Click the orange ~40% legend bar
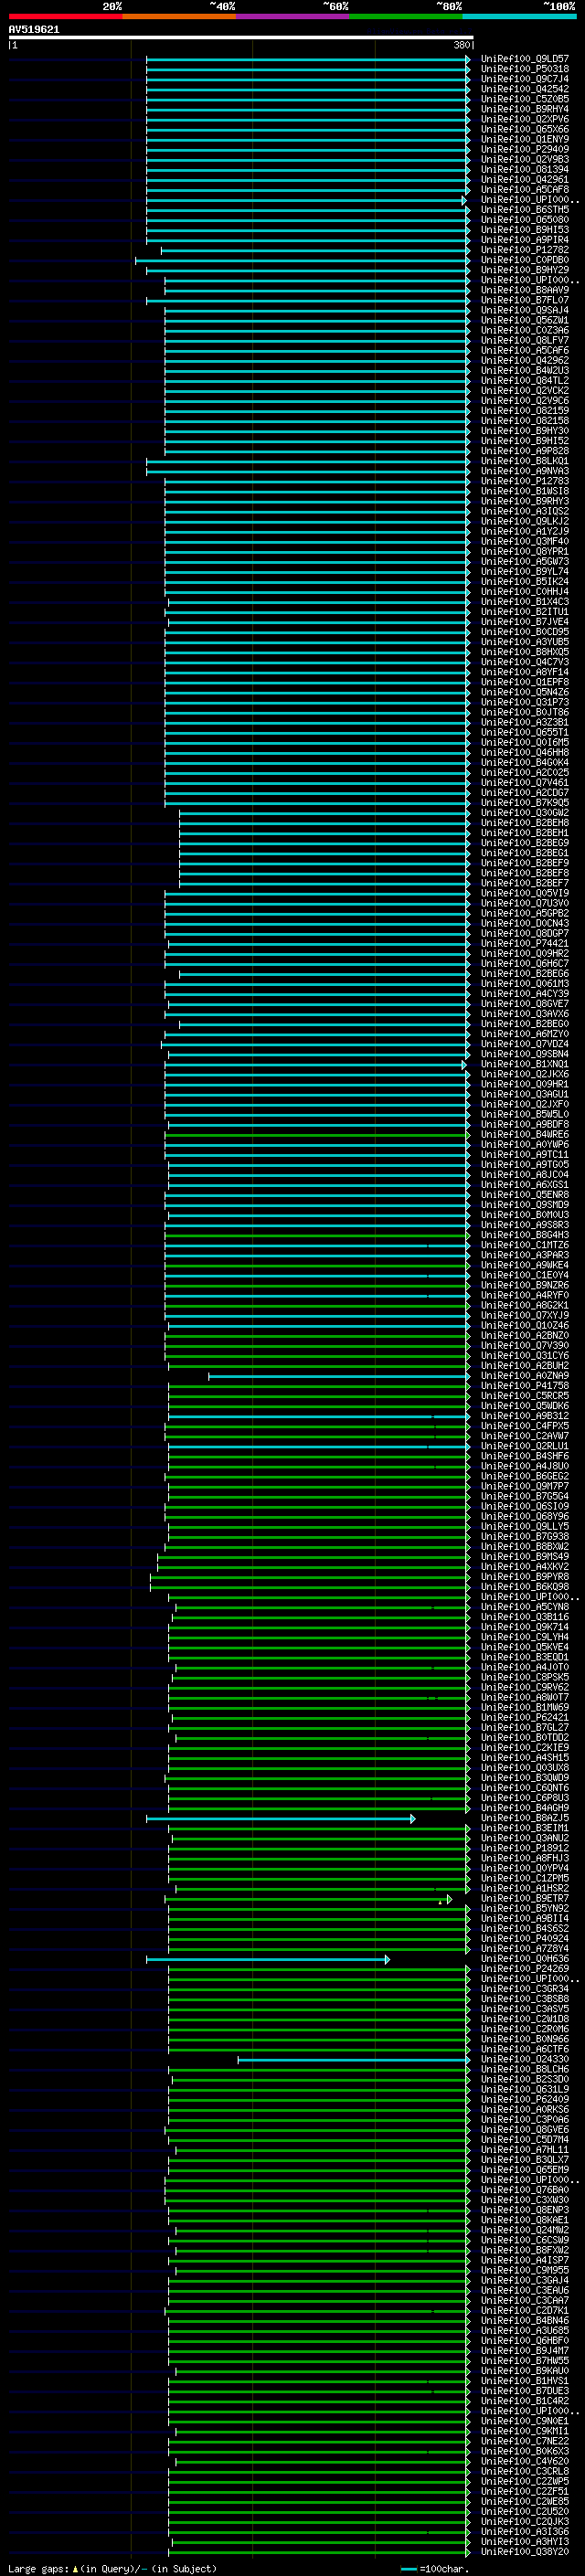585x2576 pixels. [x=179, y=16]
